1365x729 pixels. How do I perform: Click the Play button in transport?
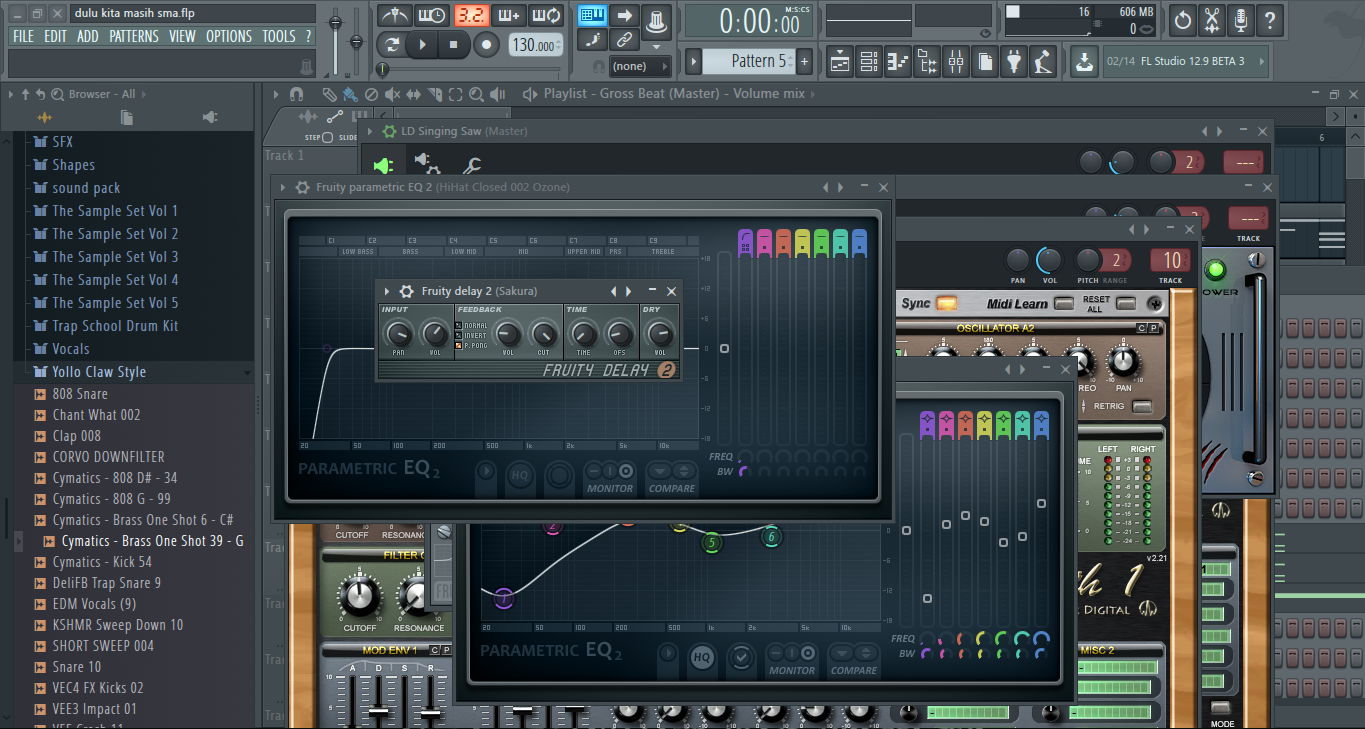coord(423,44)
